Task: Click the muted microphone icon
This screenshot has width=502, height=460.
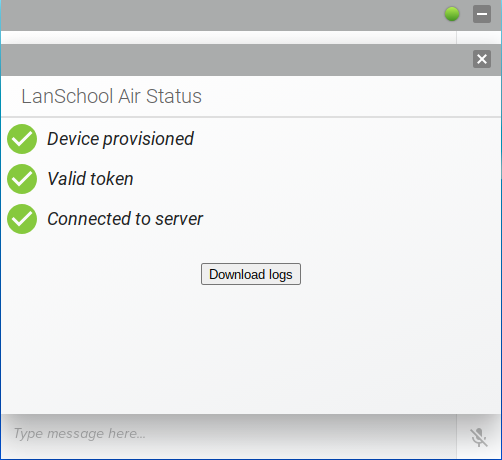Action: (479, 437)
